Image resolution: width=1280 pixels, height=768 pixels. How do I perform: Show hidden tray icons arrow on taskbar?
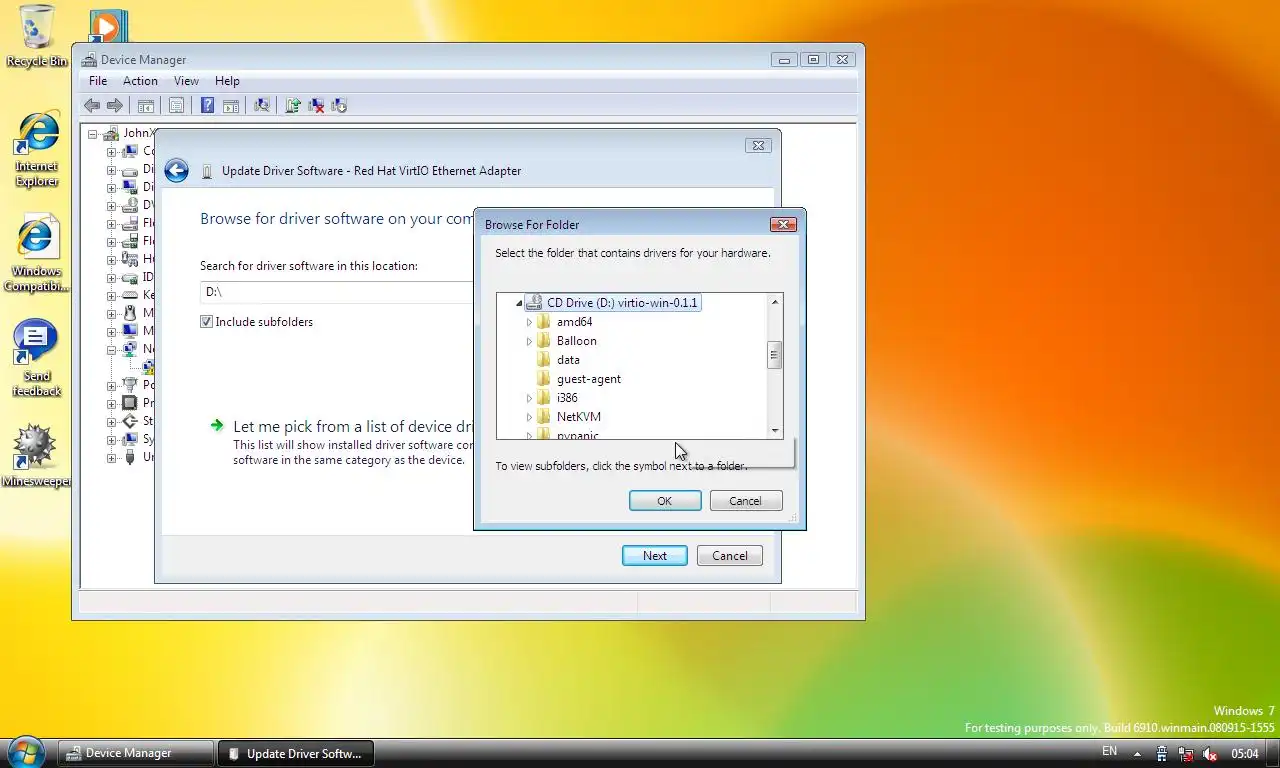click(x=1137, y=753)
